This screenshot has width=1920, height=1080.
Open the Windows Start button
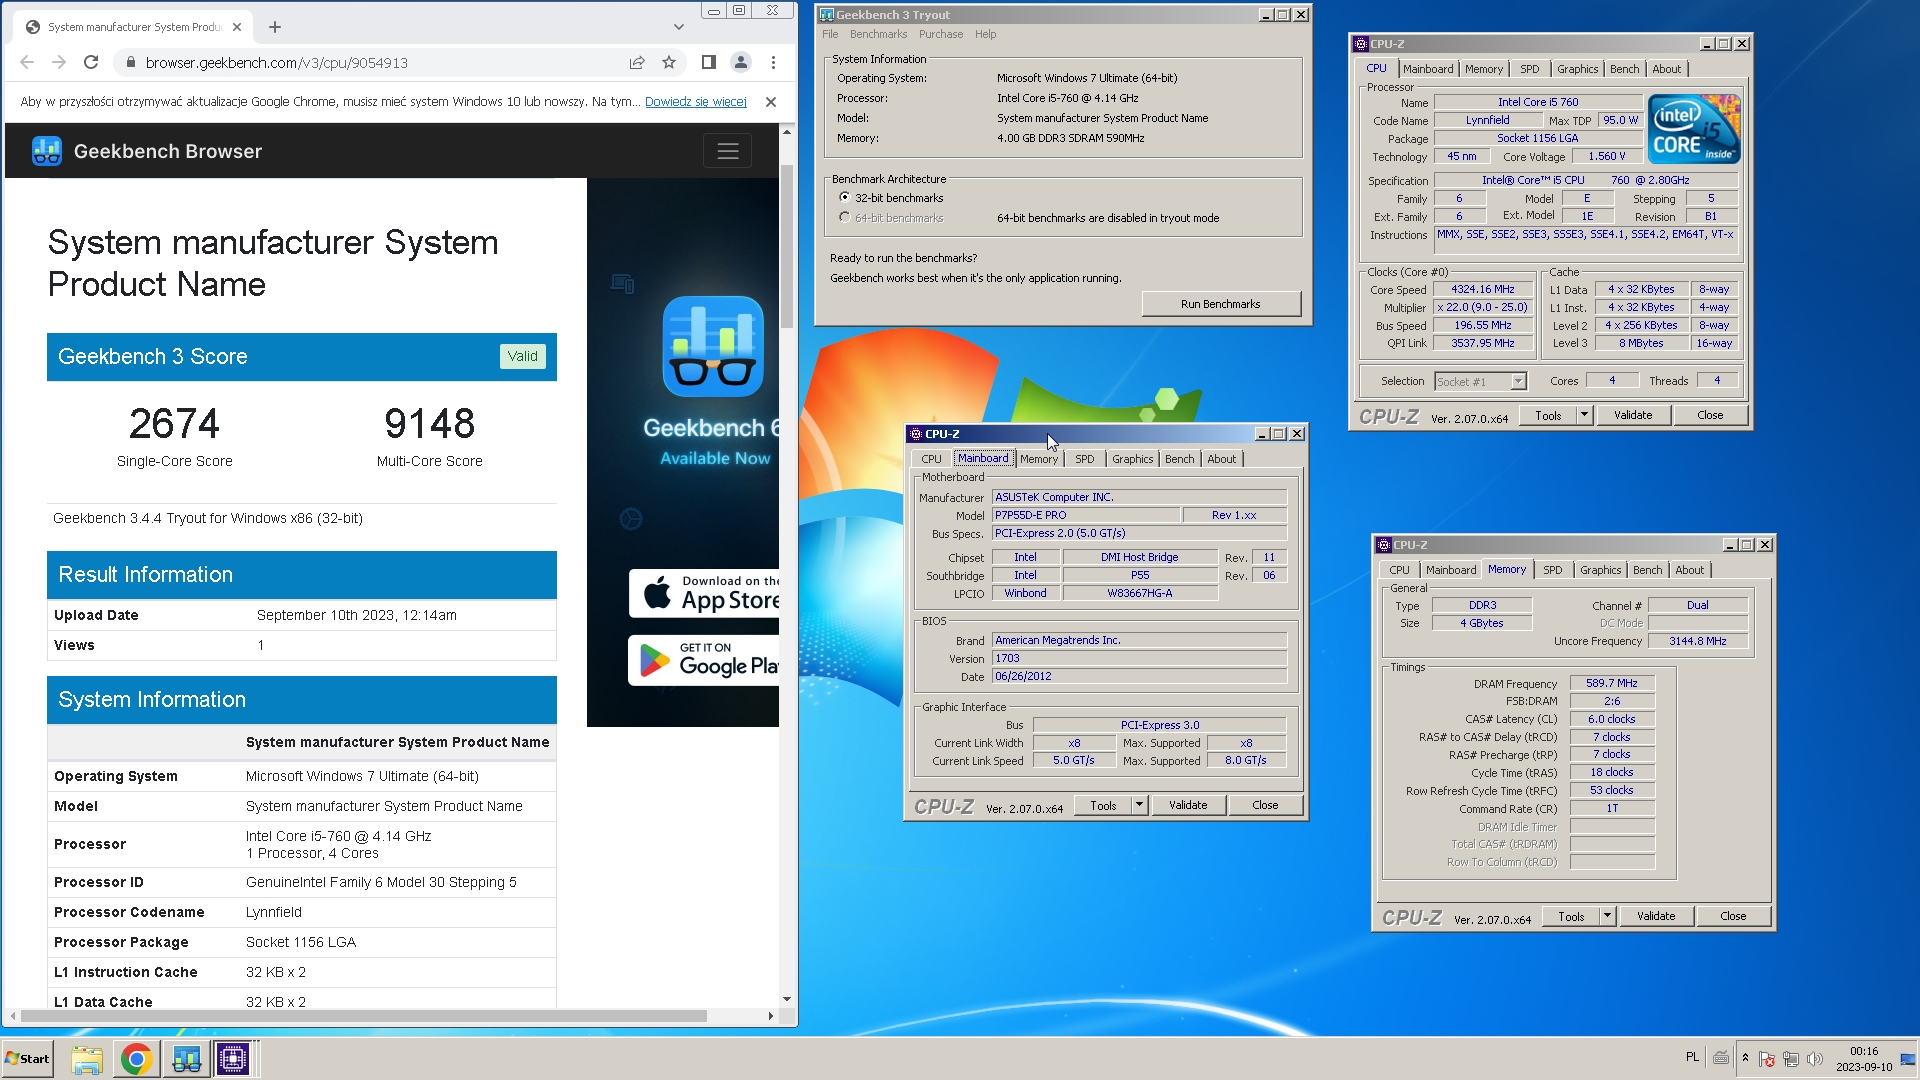pos(28,1058)
